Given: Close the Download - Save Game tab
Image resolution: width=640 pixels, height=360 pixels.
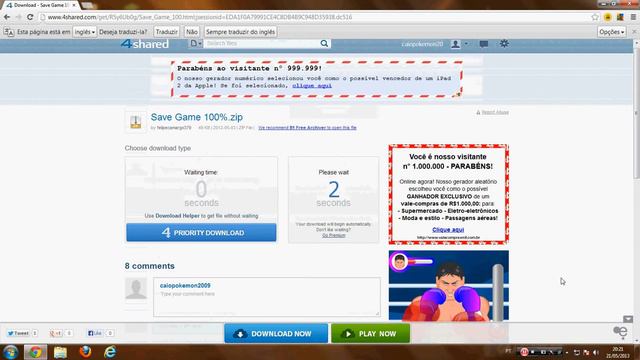Looking at the screenshot, I should (74, 5).
